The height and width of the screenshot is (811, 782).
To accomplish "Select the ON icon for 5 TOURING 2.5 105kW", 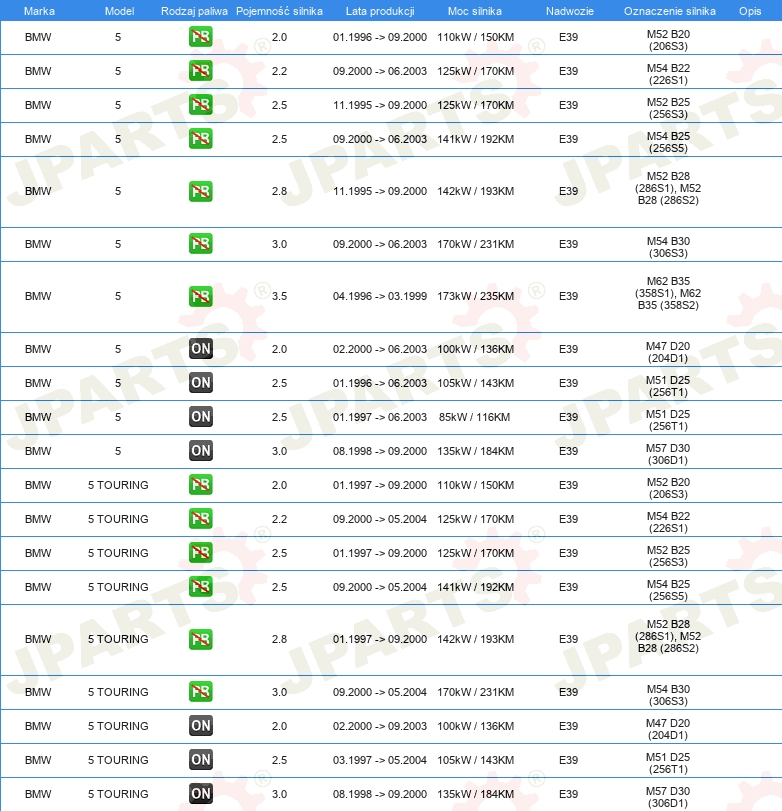I will click(x=201, y=760).
